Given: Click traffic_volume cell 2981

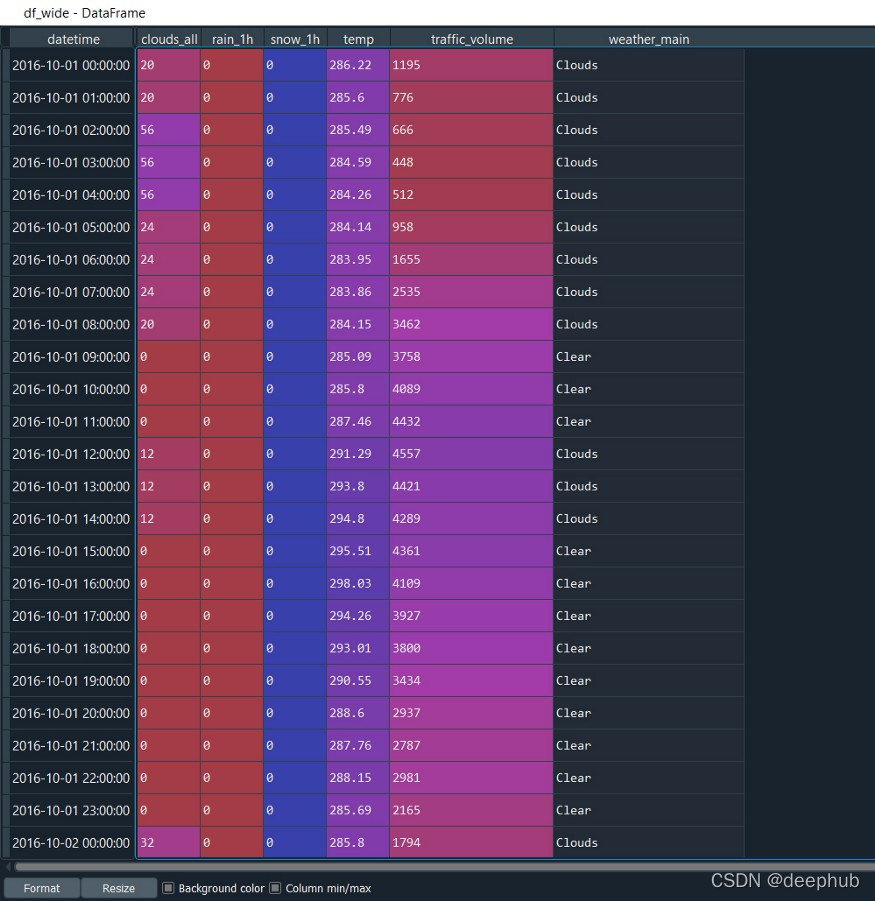Looking at the screenshot, I should tap(471, 778).
